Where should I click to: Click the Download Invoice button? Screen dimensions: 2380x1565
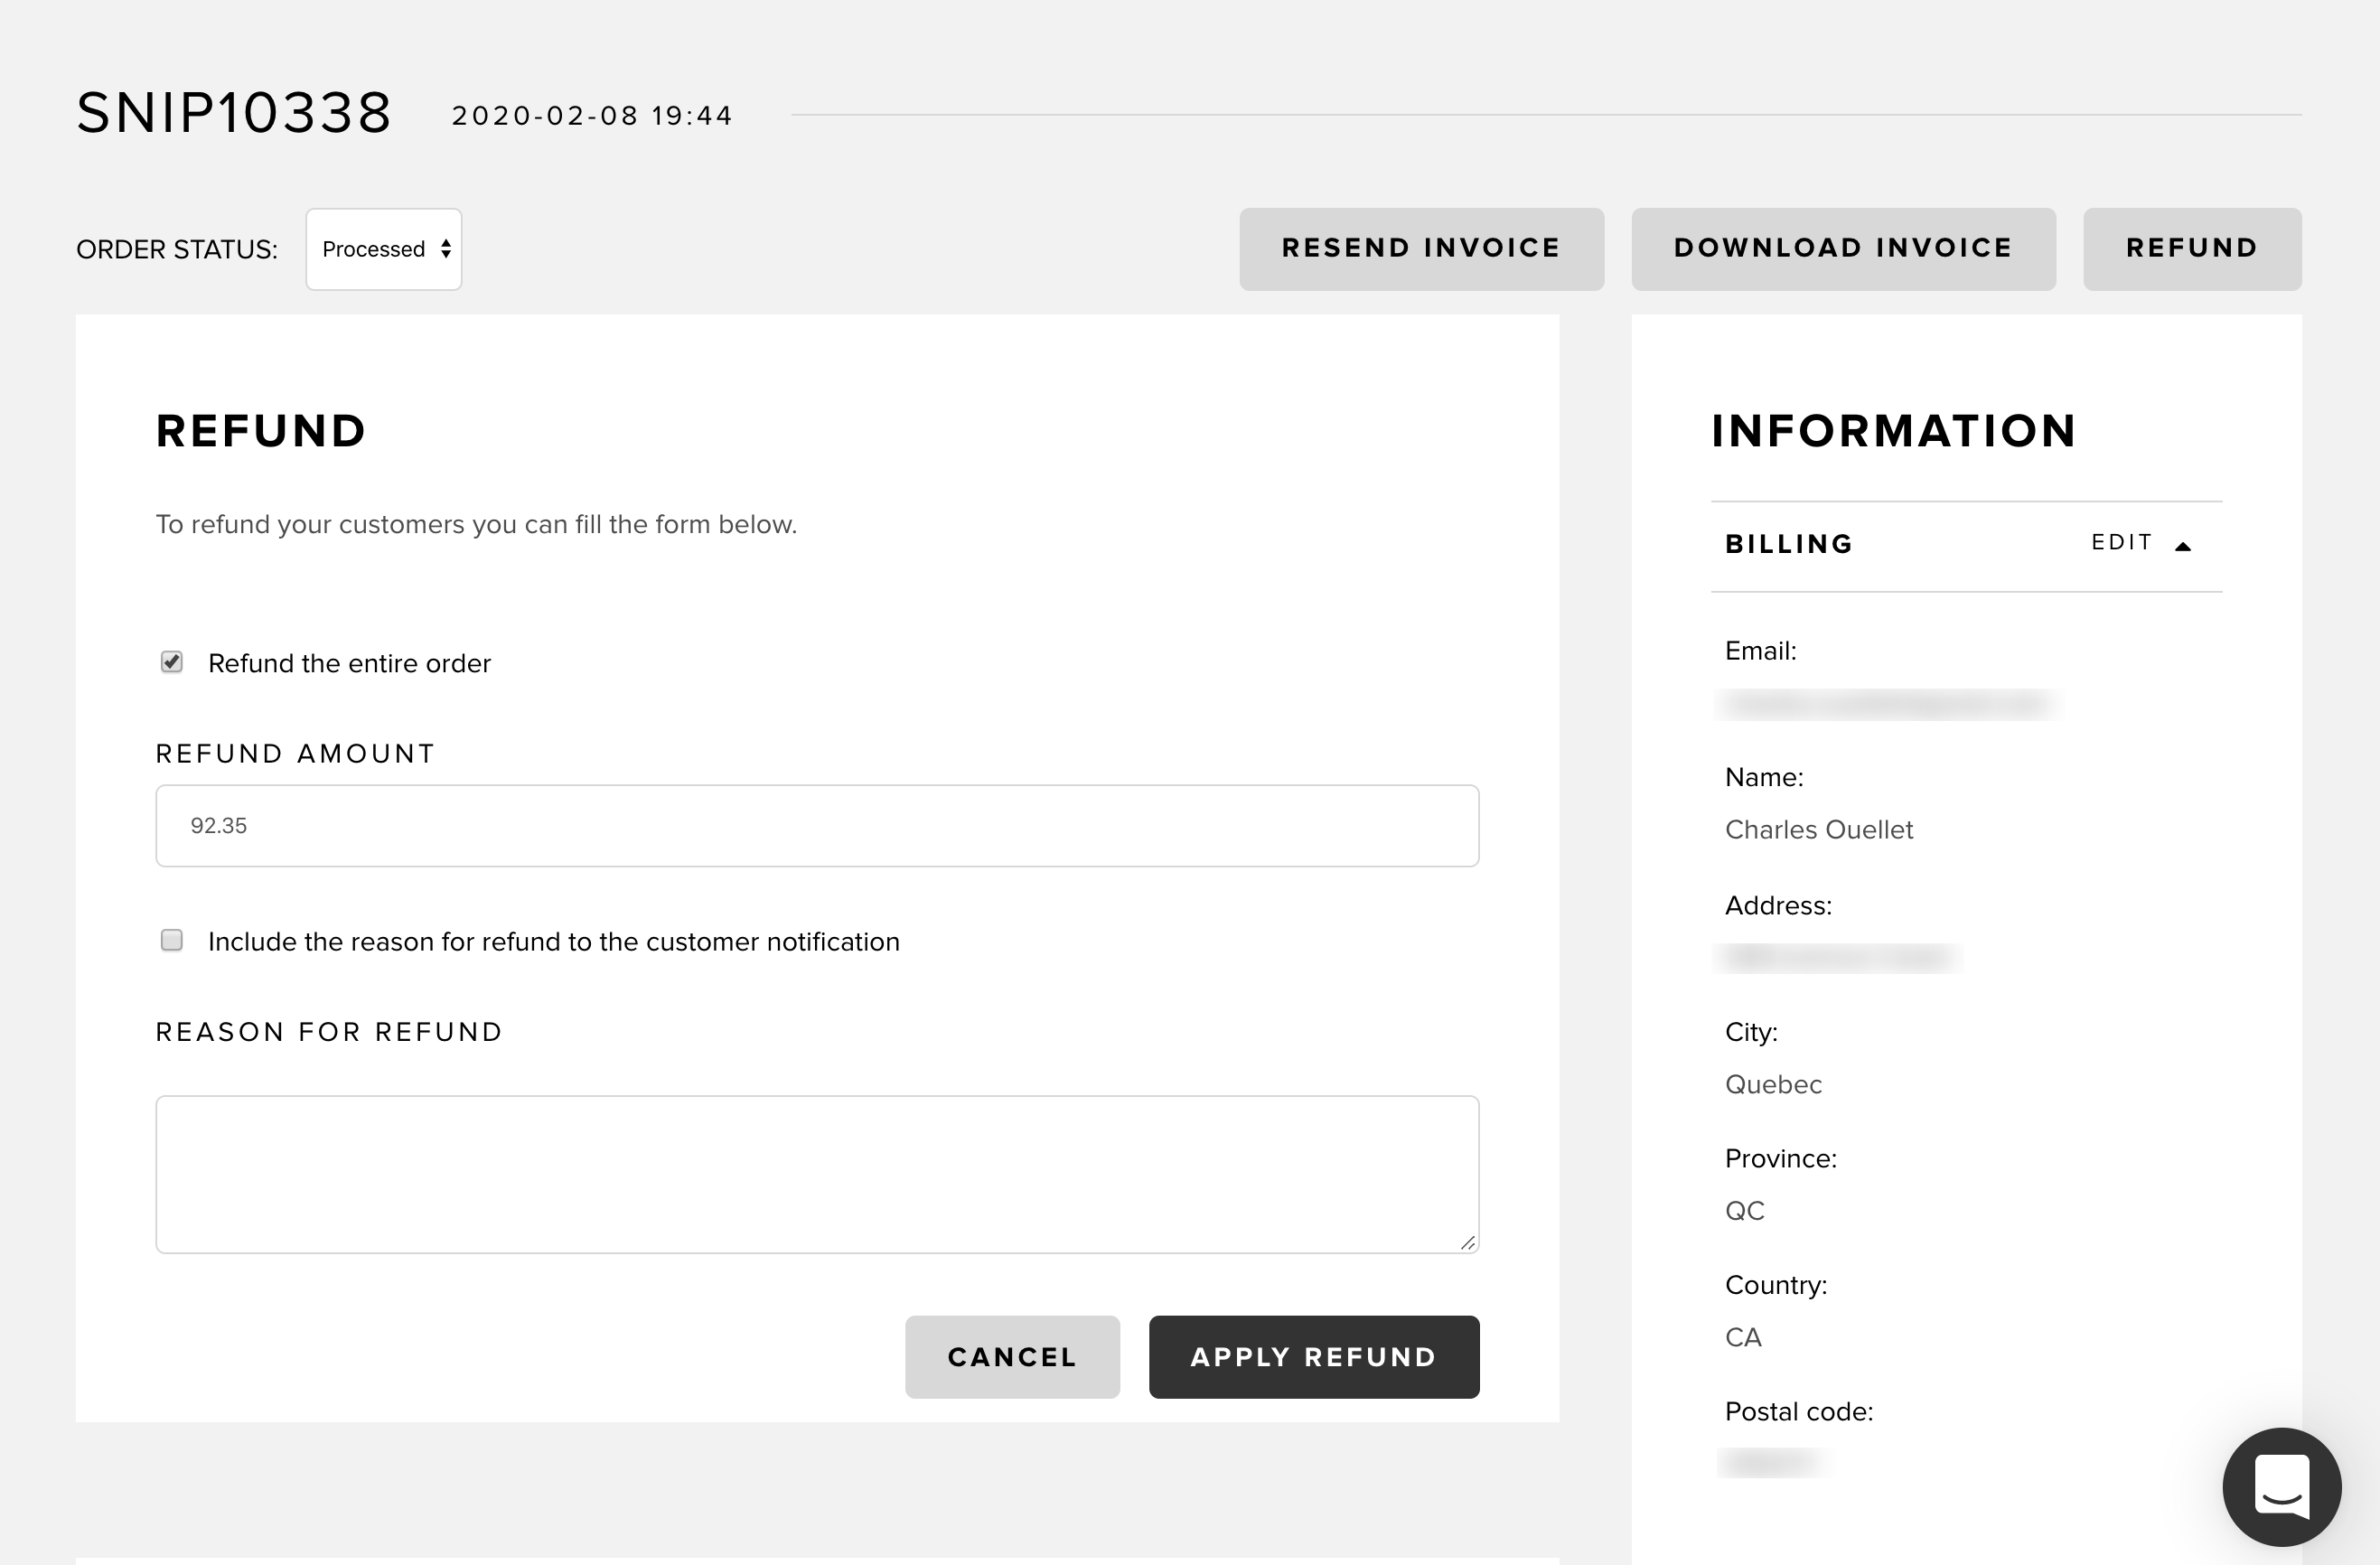tap(1843, 249)
